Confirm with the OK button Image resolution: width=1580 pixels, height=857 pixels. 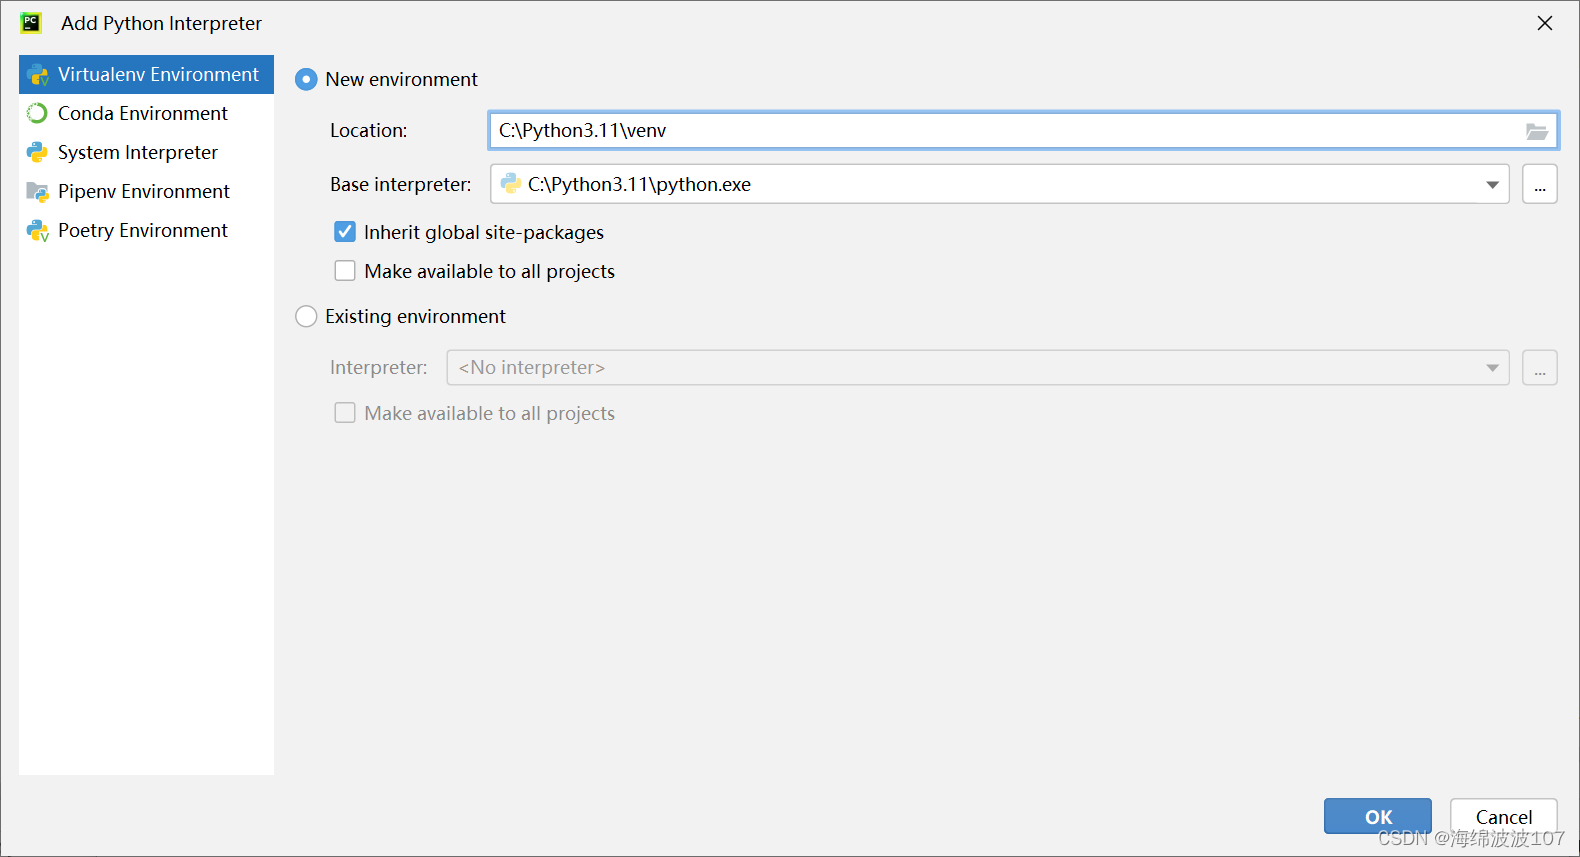pos(1378,816)
